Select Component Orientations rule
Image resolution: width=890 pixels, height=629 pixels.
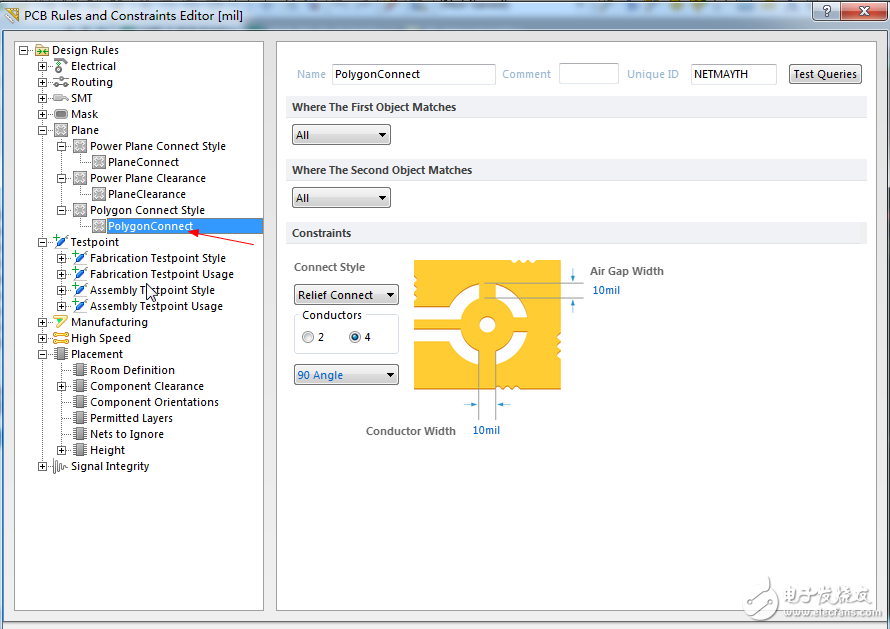point(154,402)
